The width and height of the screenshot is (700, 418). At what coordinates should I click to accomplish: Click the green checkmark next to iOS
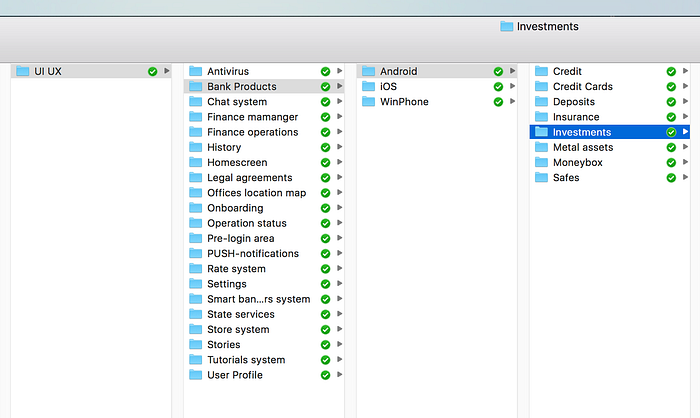pyautogui.click(x=498, y=87)
